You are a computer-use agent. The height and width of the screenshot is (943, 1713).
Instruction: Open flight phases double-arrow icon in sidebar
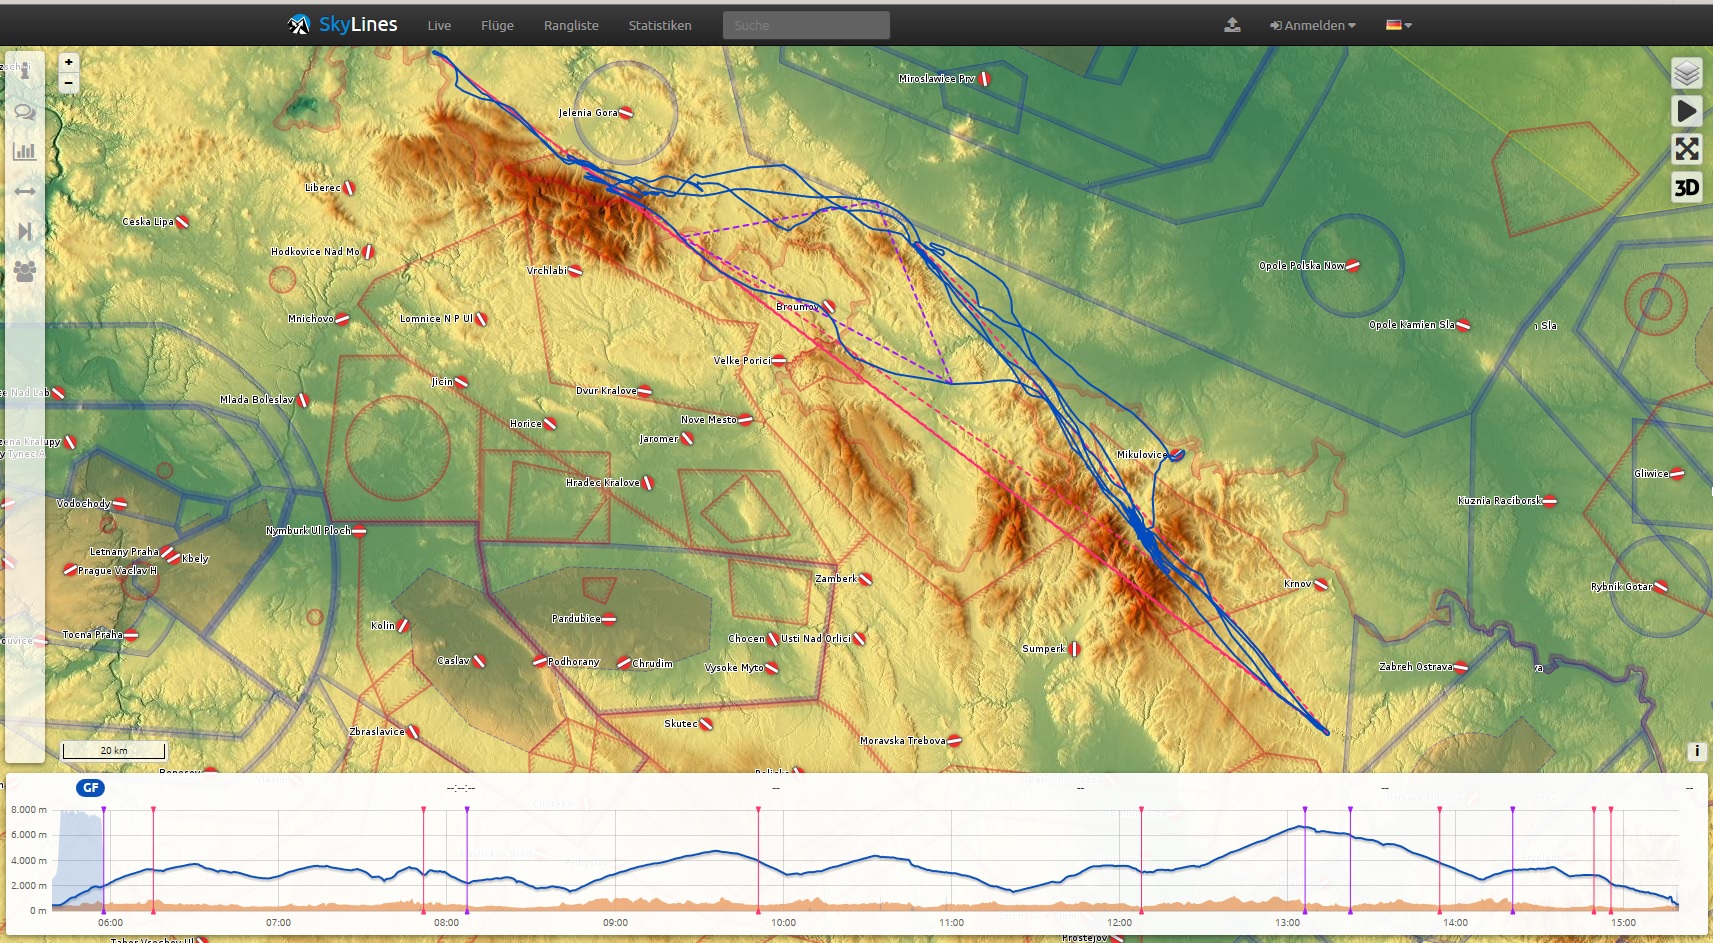[25, 191]
